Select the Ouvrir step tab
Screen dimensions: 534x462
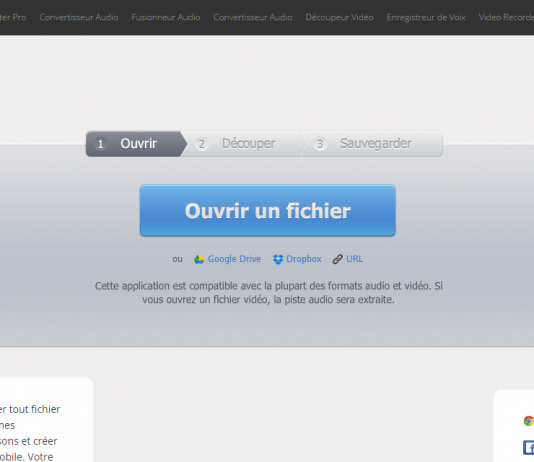pos(136,144)
